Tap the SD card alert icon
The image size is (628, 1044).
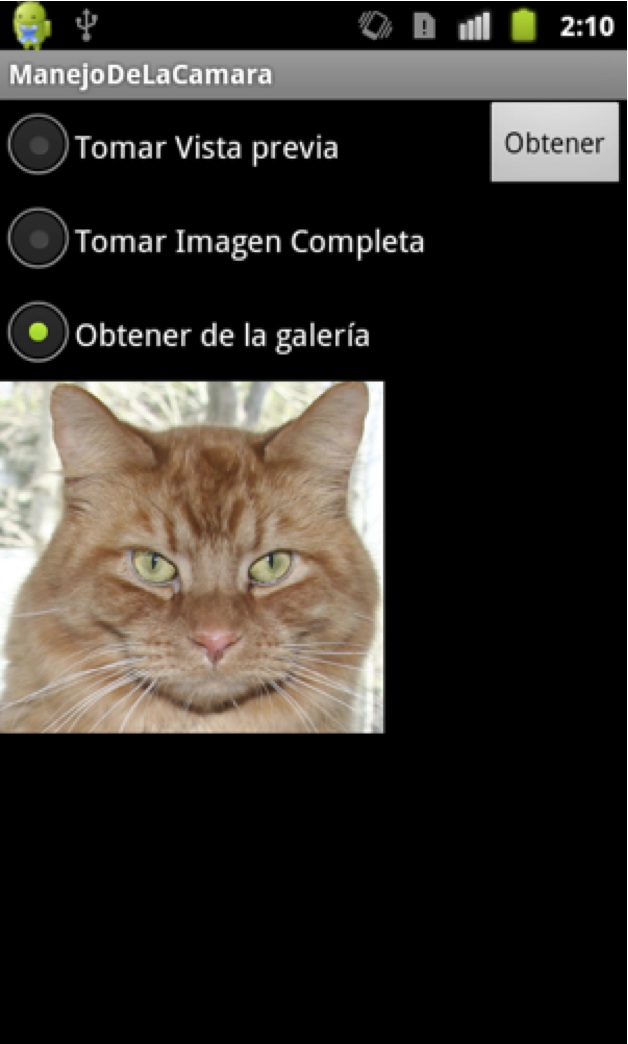click(424, 27)
